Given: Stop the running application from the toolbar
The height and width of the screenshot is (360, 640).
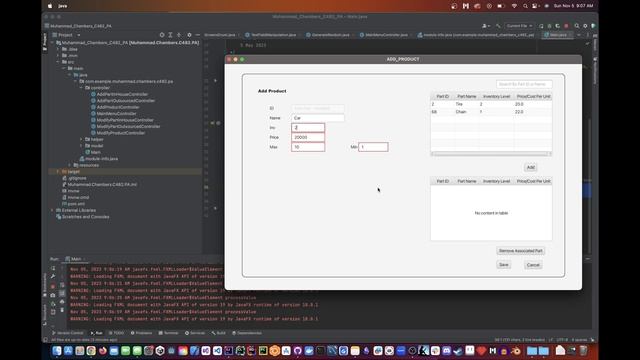Looking at the screenshot, I should point(566,26).
